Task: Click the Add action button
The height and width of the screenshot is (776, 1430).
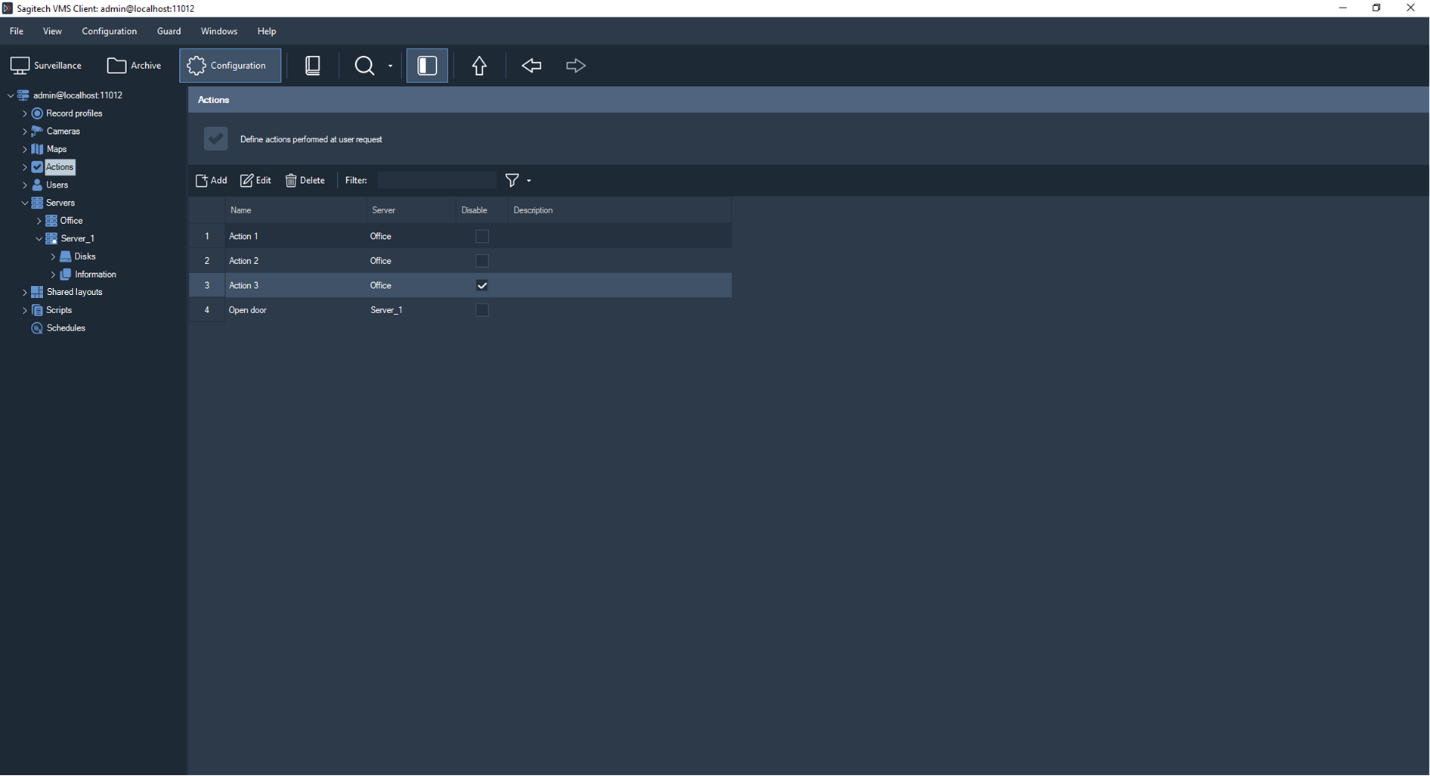Action: point(211,181)
